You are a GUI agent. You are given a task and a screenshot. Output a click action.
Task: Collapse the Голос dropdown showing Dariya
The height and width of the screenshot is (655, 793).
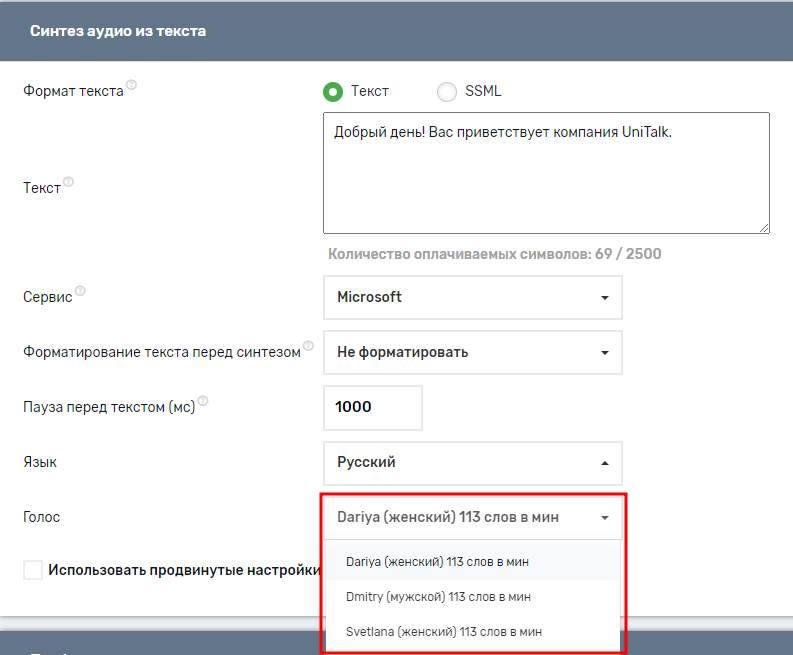pyautogui.click(x=472, y=518)
